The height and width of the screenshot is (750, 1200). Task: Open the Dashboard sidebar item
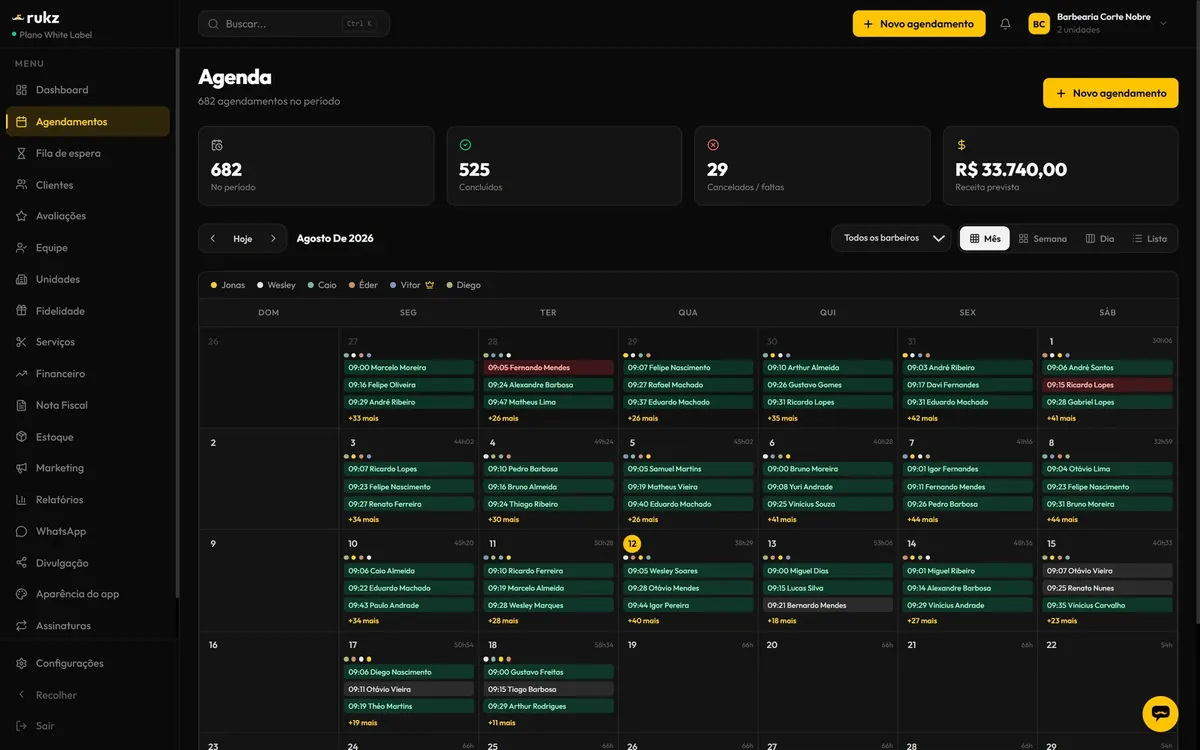pos(88,90)
